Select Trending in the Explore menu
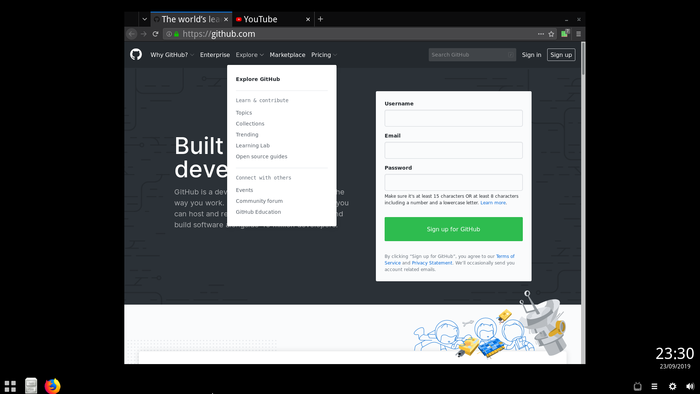Image resolution: width=700 pixels, height=394 pixels. point(247,134)
